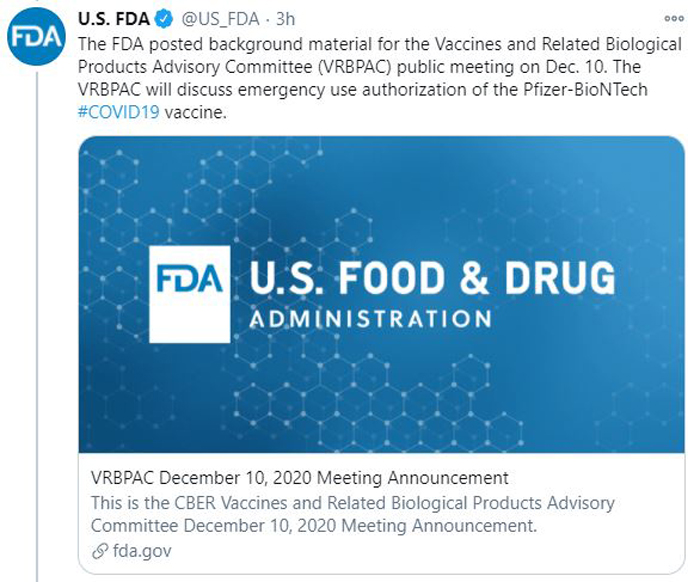Click the blue verified badge
This screenshot has width=700, height=582.
[x=163, y=19]
